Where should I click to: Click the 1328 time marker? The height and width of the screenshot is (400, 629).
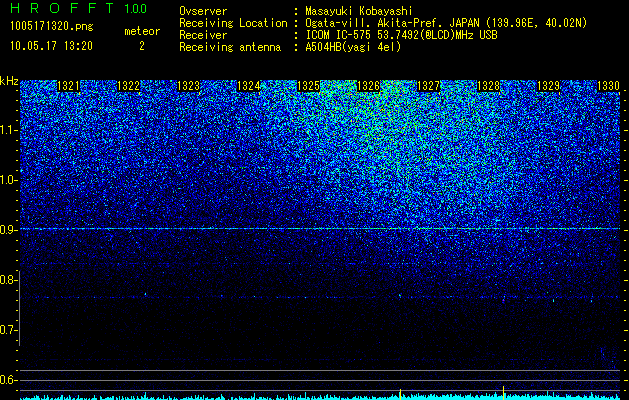[488, 86]
